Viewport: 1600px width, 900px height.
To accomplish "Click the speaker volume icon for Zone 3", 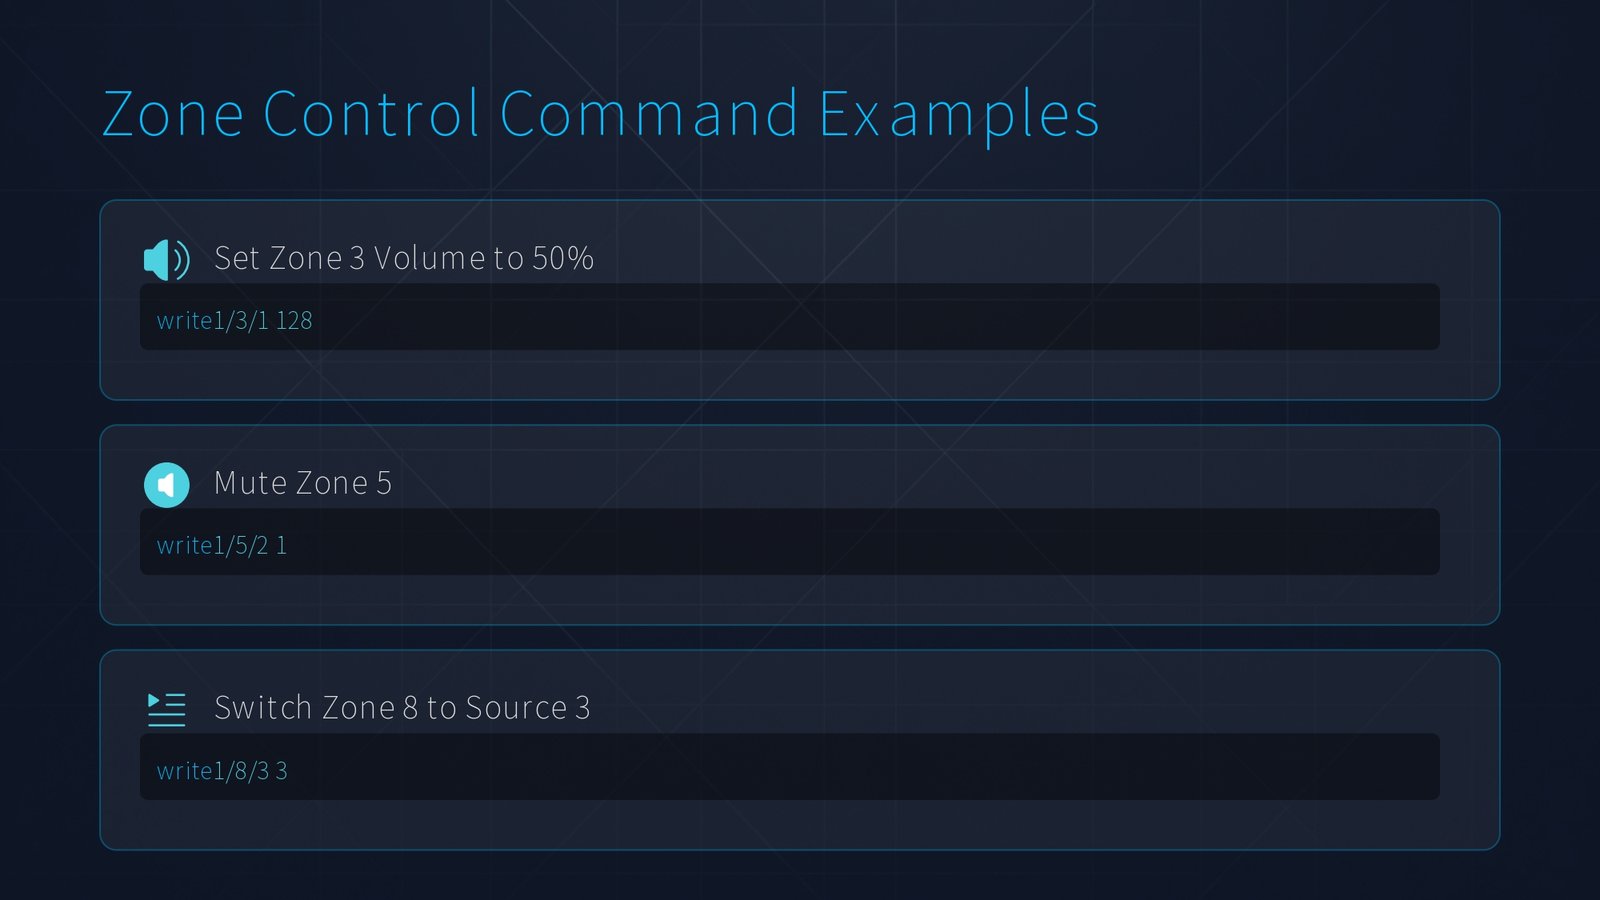I will point(166,260).
